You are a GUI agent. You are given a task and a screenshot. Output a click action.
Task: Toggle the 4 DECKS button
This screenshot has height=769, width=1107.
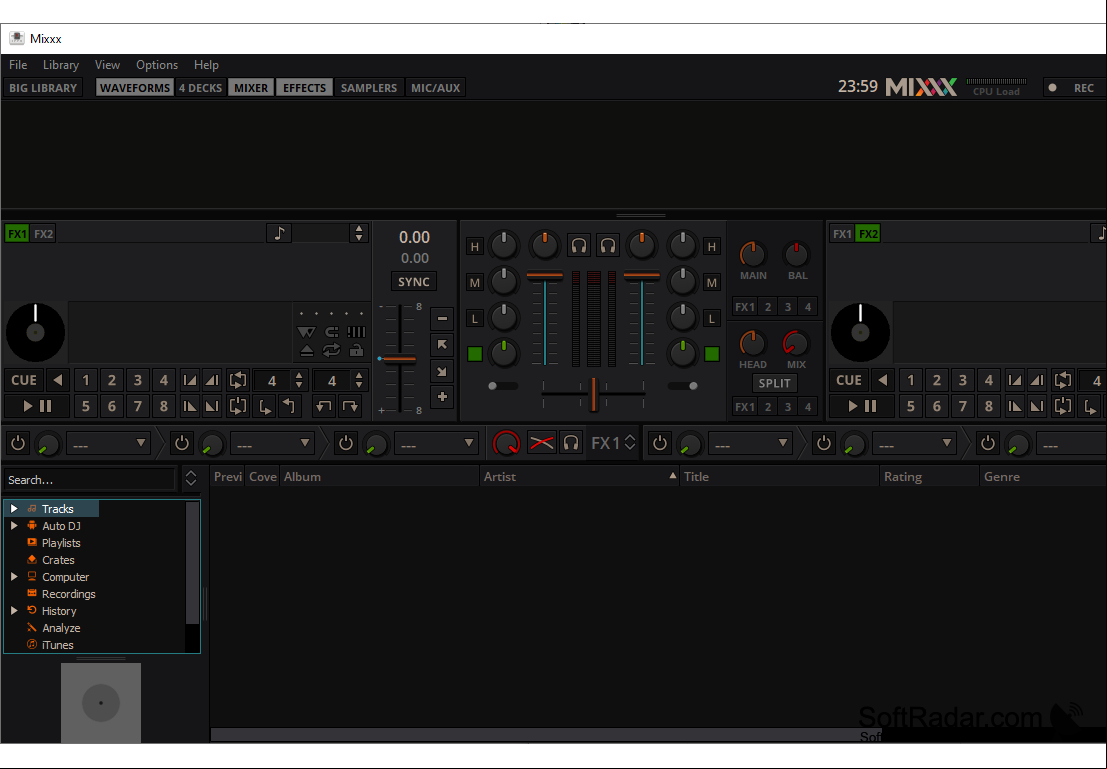tap(201, 88)
